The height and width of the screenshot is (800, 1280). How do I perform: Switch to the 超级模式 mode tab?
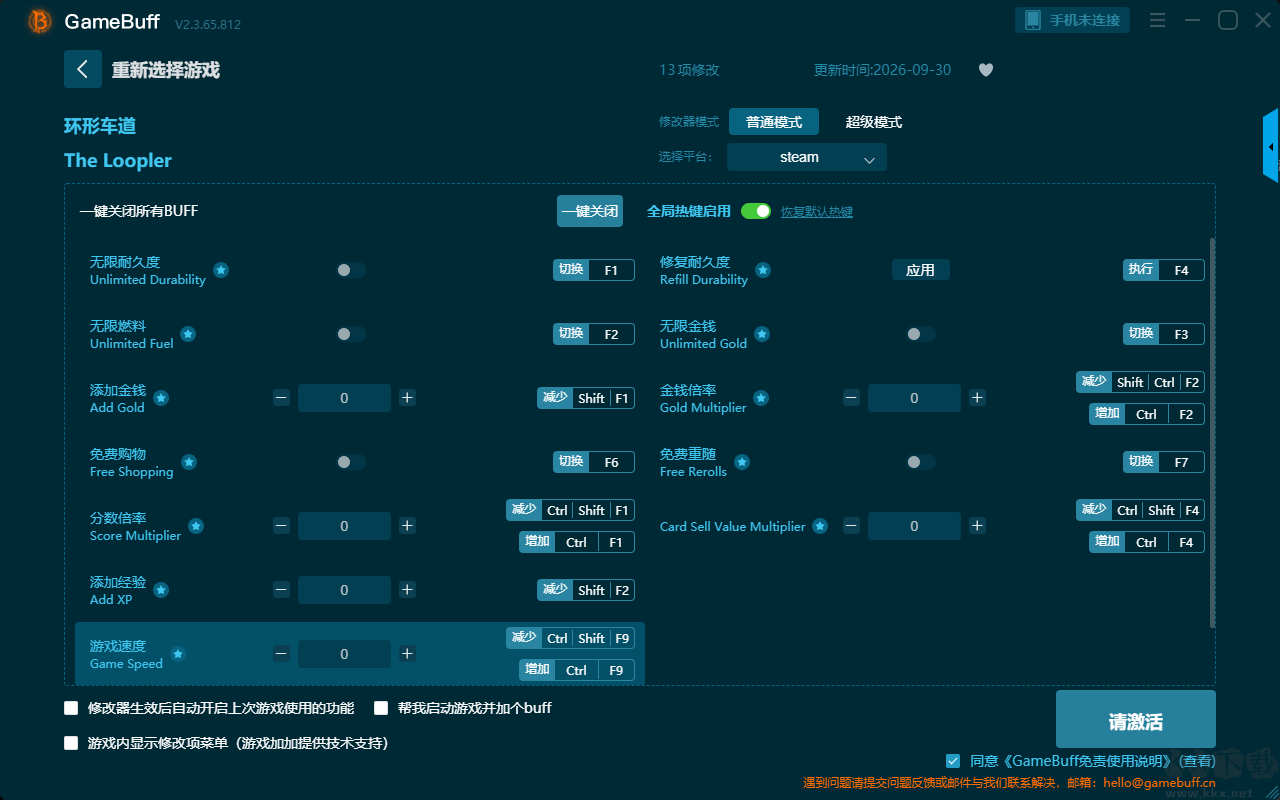pyautogui.click(x=874, y=122)
